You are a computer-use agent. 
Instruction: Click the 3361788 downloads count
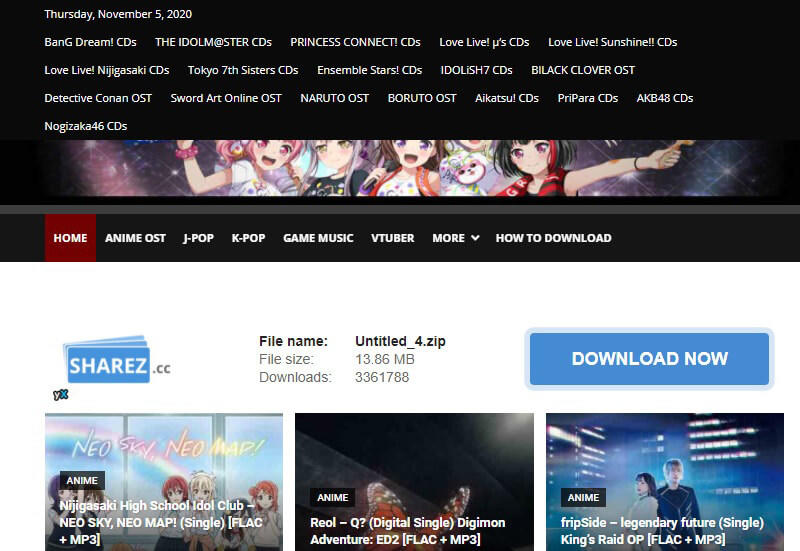(x=382, y=377)
